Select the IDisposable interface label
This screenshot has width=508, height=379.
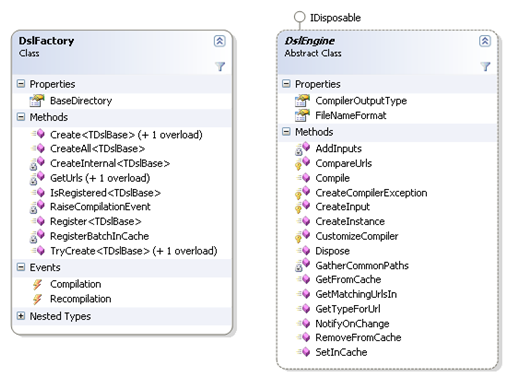pos(335,18)
